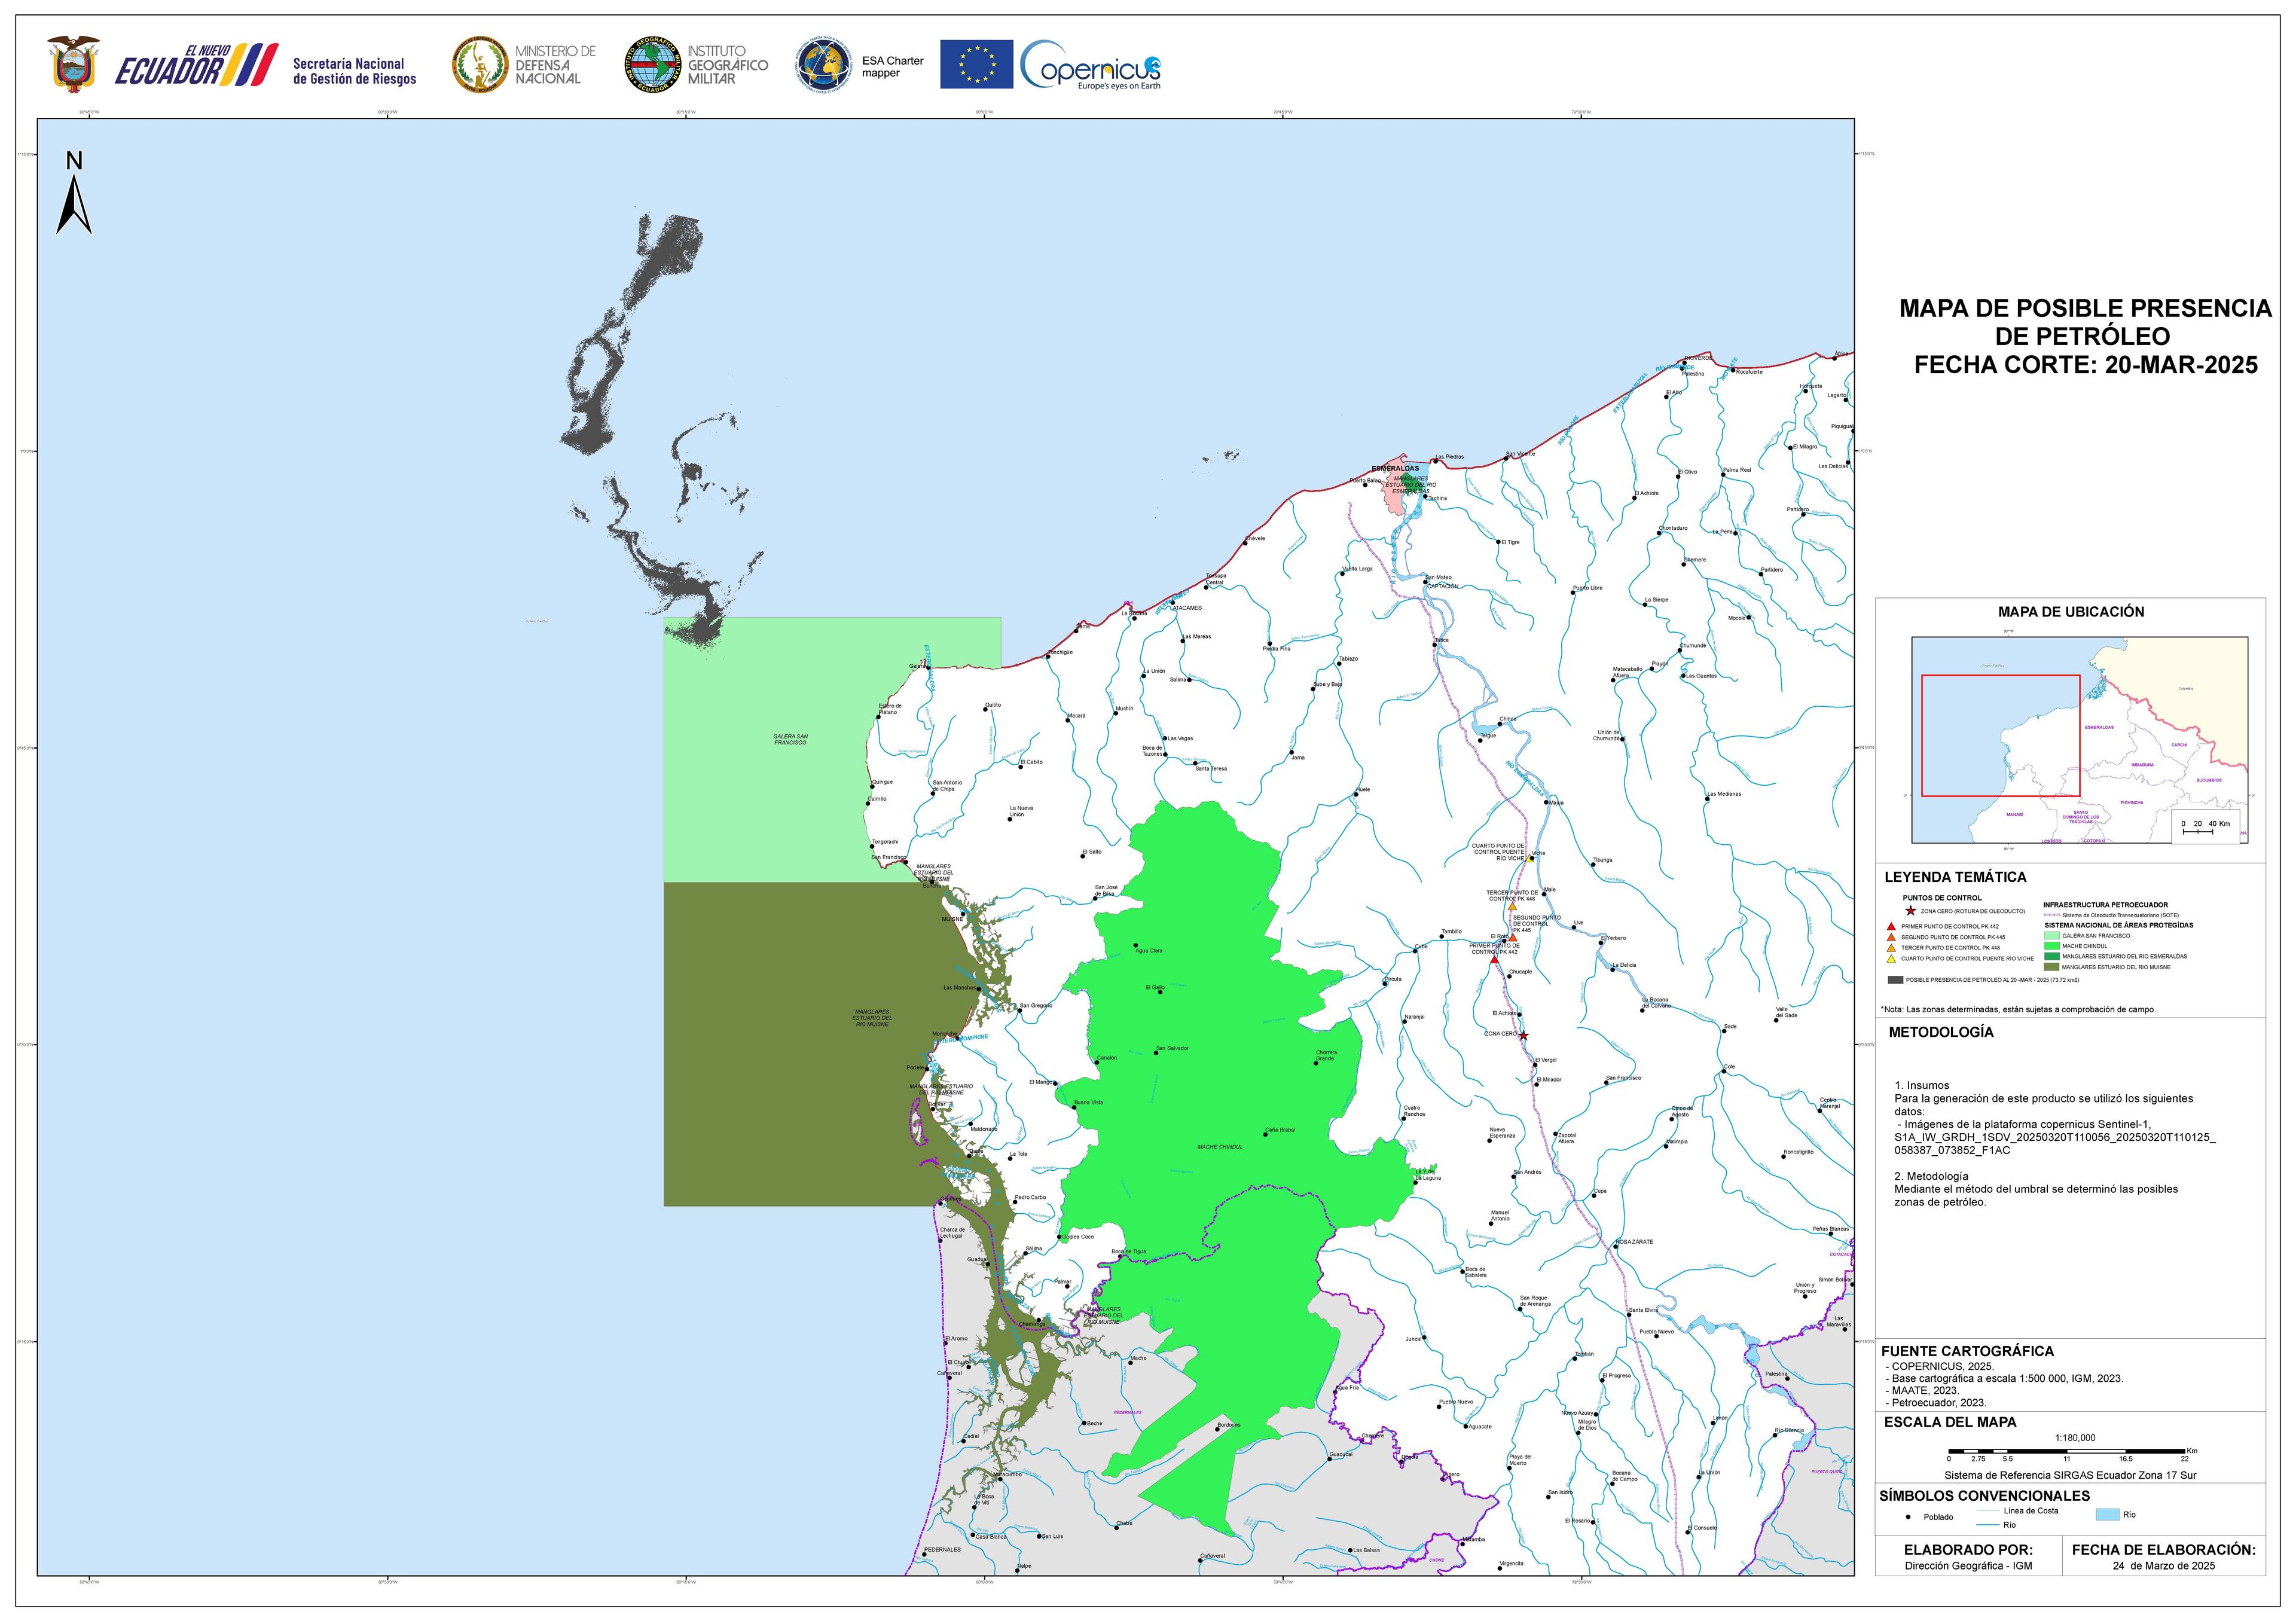Image resolution: width=2296 pixels, height=1624 pixels.
Task: Click the Zona Cero red star in legend
Action: point(1910,911)
